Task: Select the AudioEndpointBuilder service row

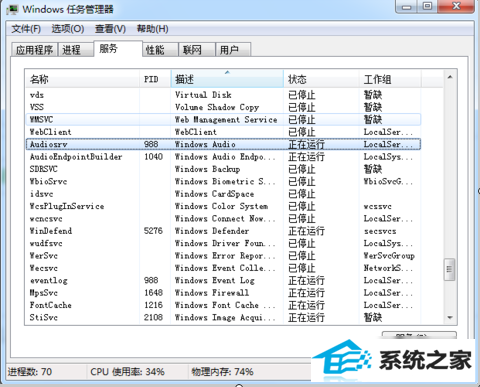Action: pos(223,157)
